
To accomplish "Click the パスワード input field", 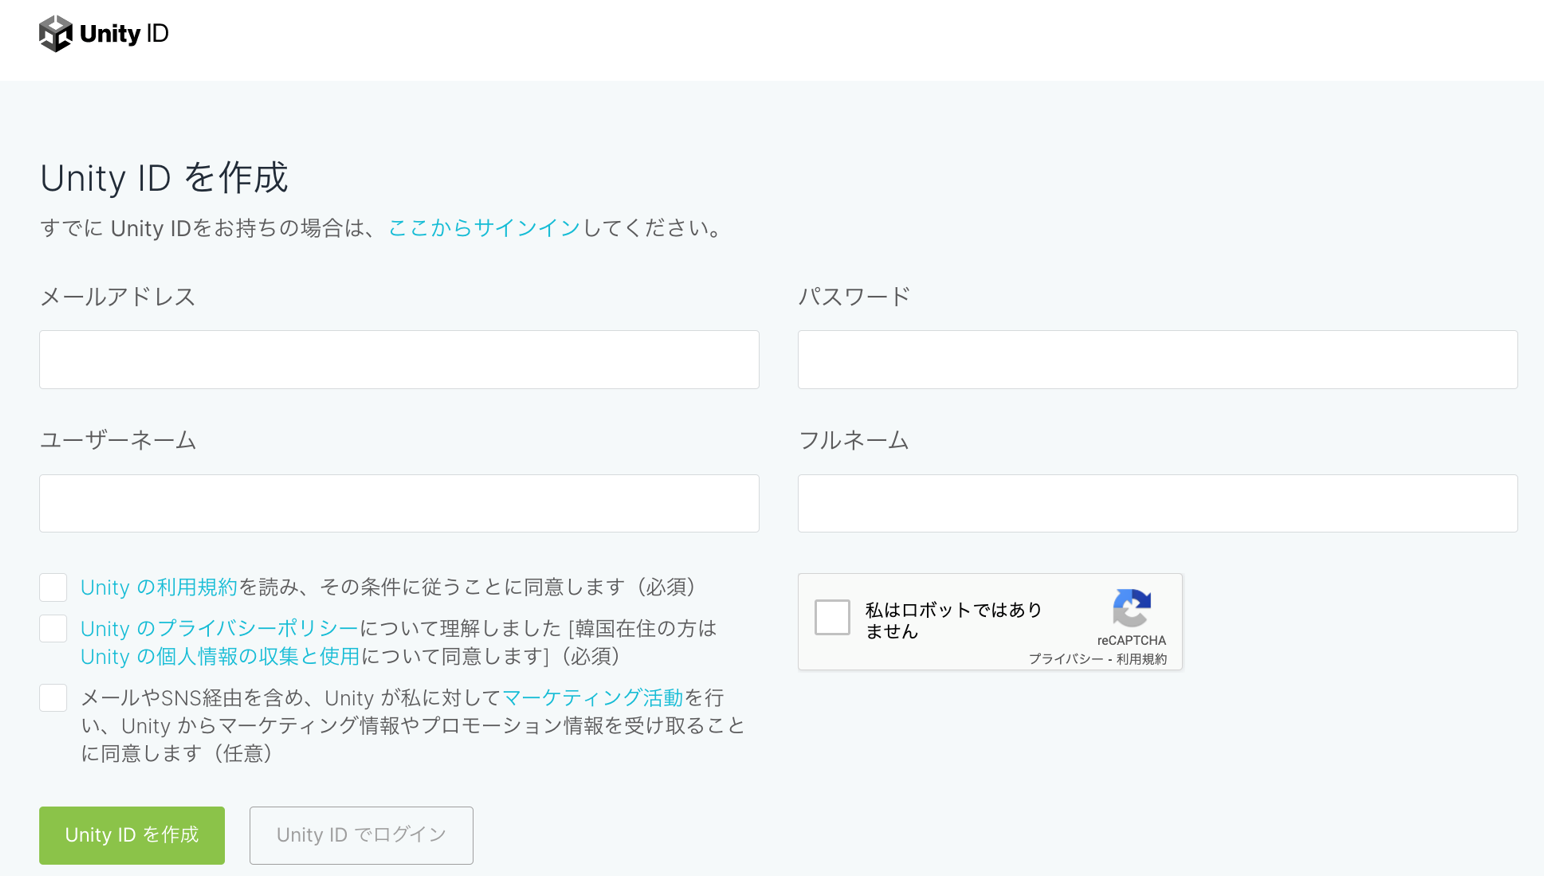I will point(1156,359).
